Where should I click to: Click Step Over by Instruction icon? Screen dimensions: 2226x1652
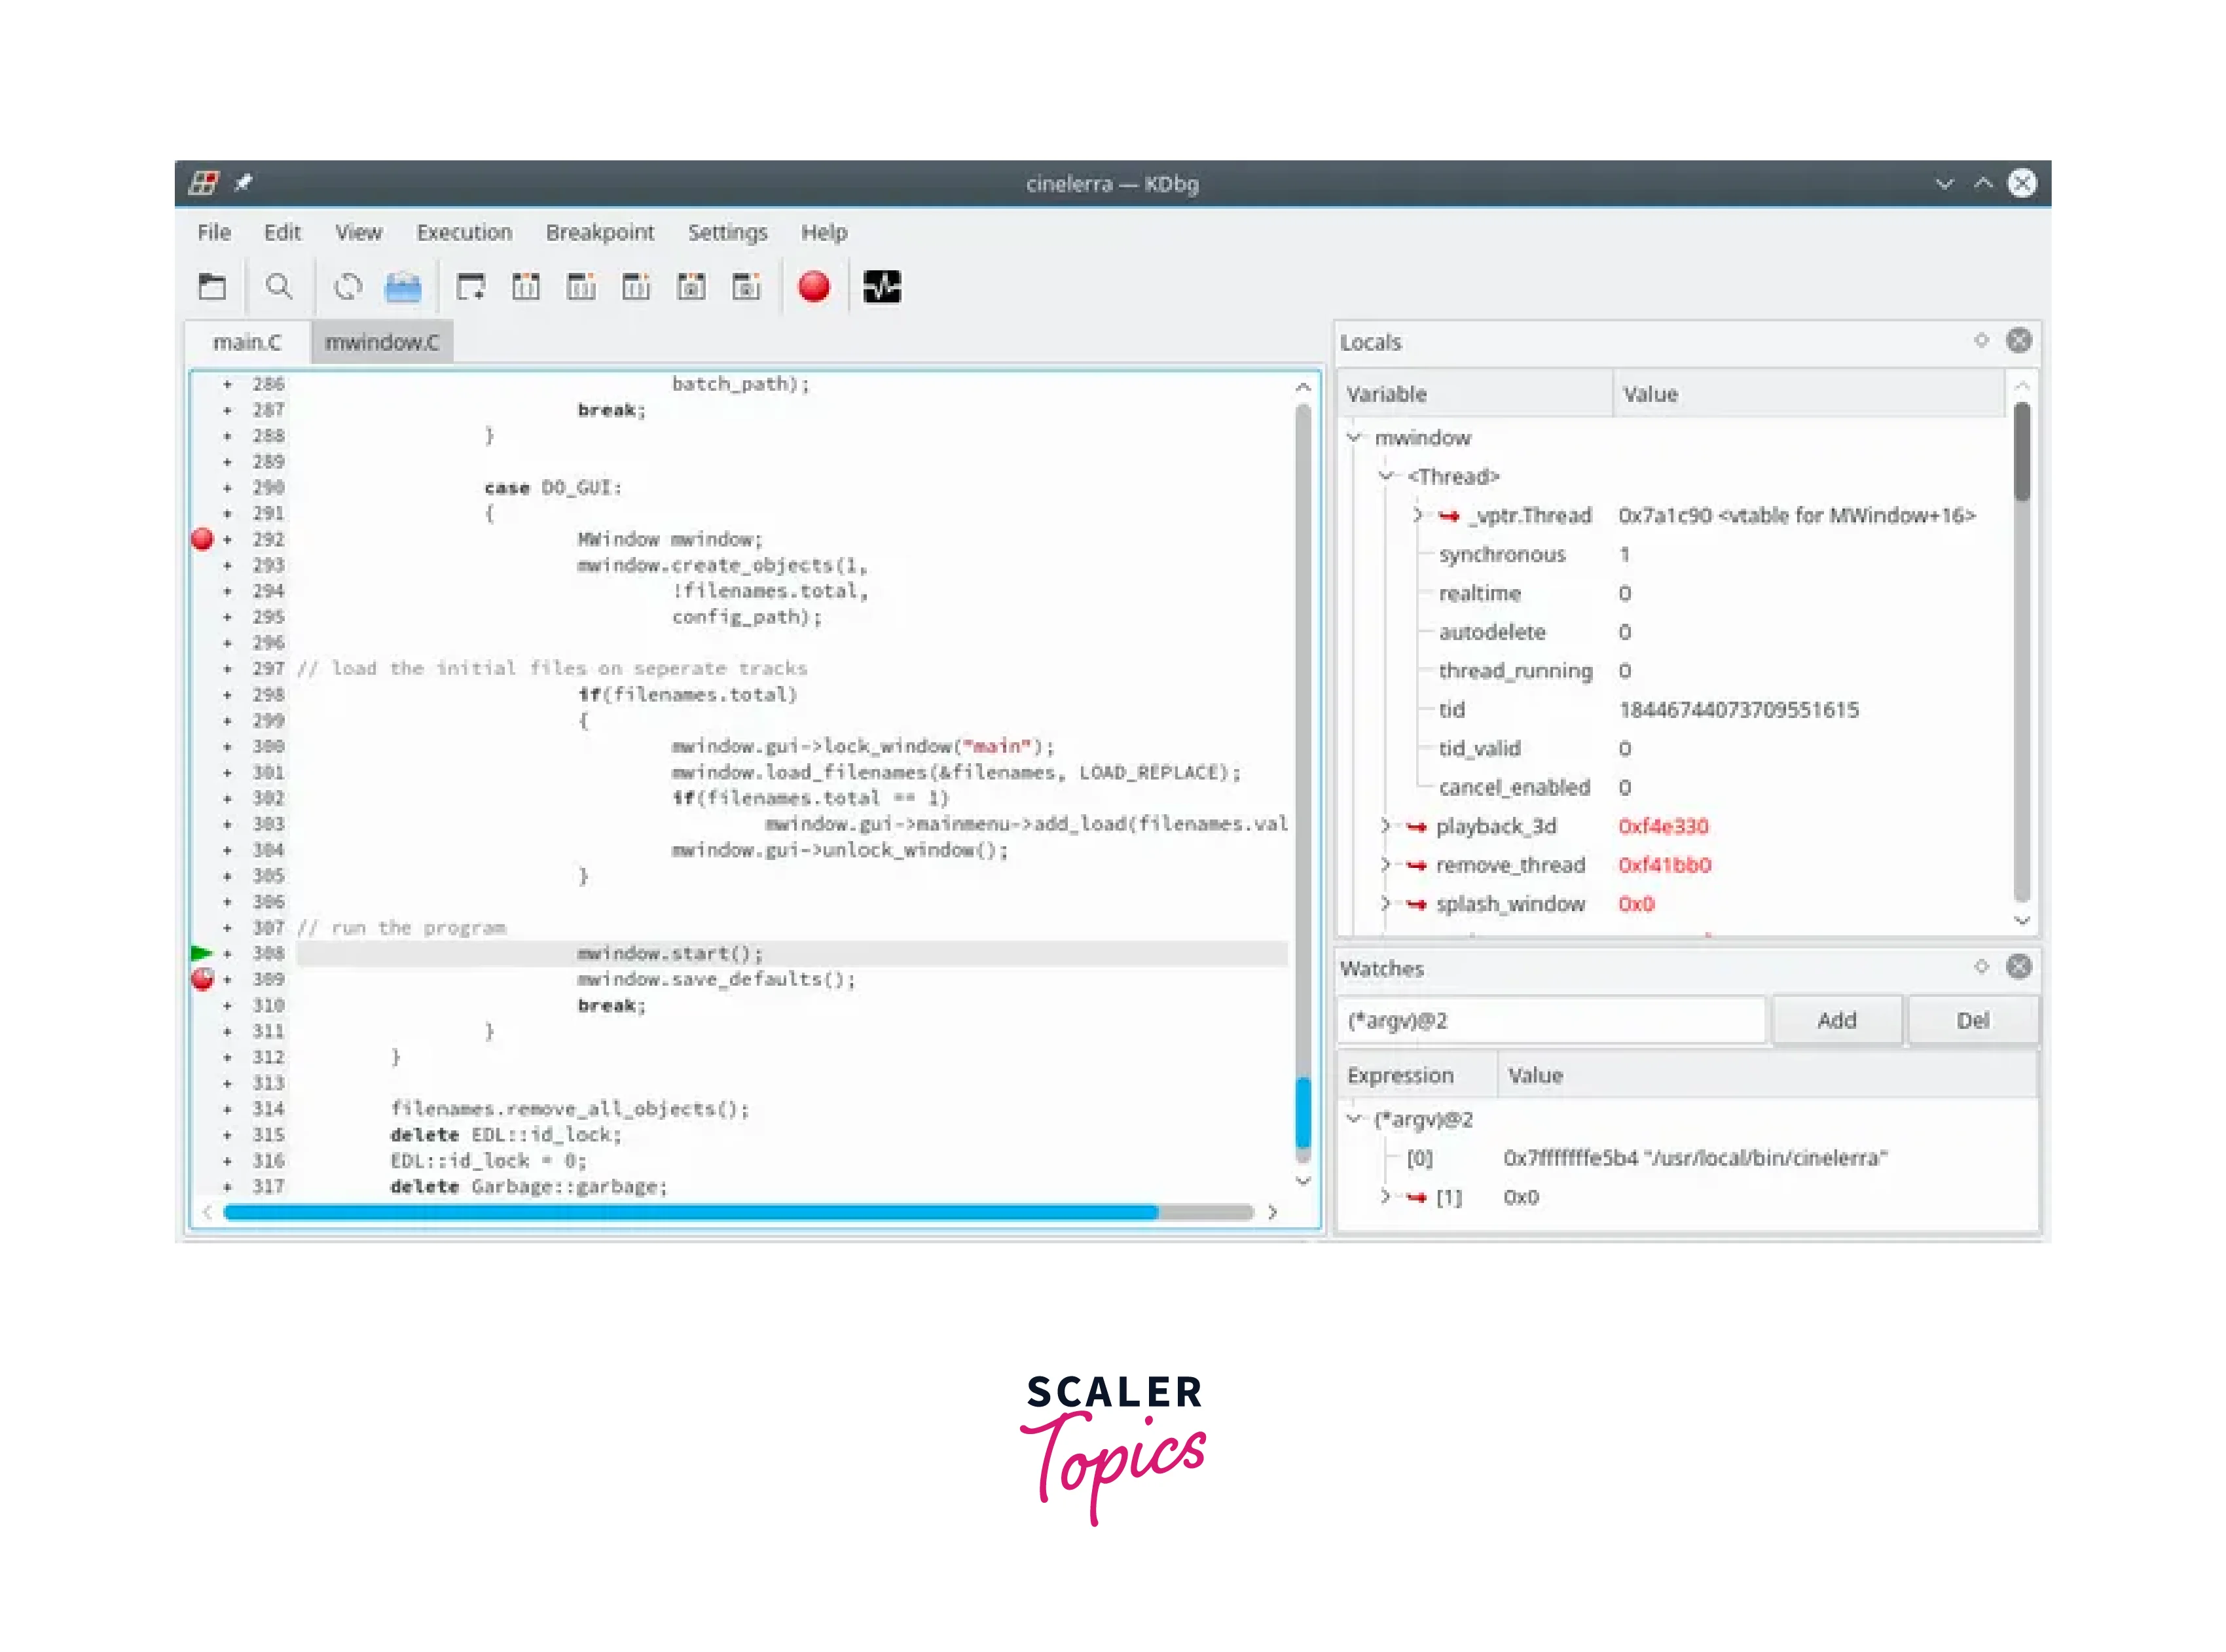pos(747,287)
